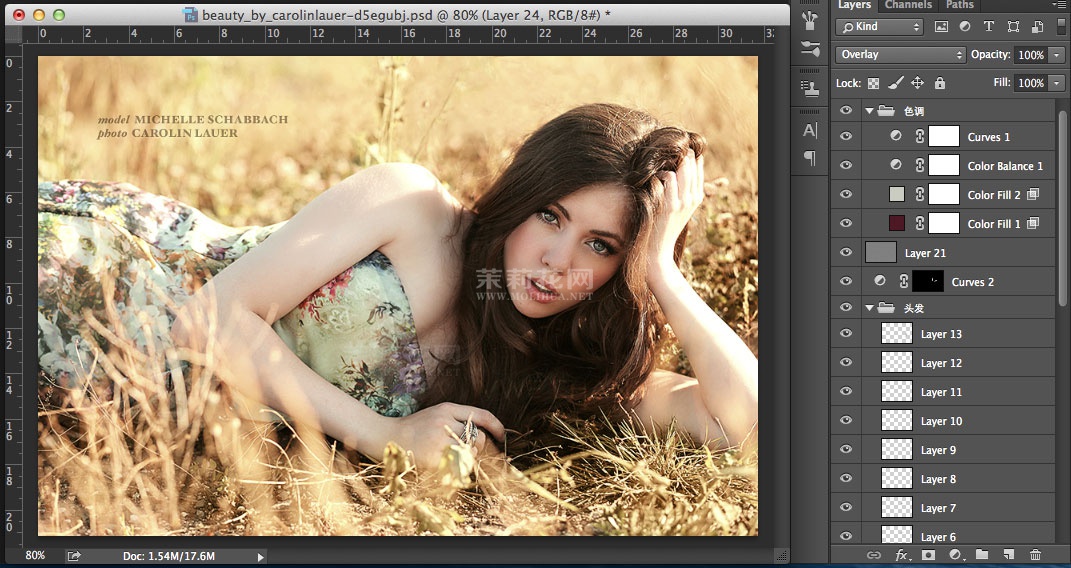1071x568 pixels.
Task: Click Curves 2 adjustment icon
Action: point(880,281)
